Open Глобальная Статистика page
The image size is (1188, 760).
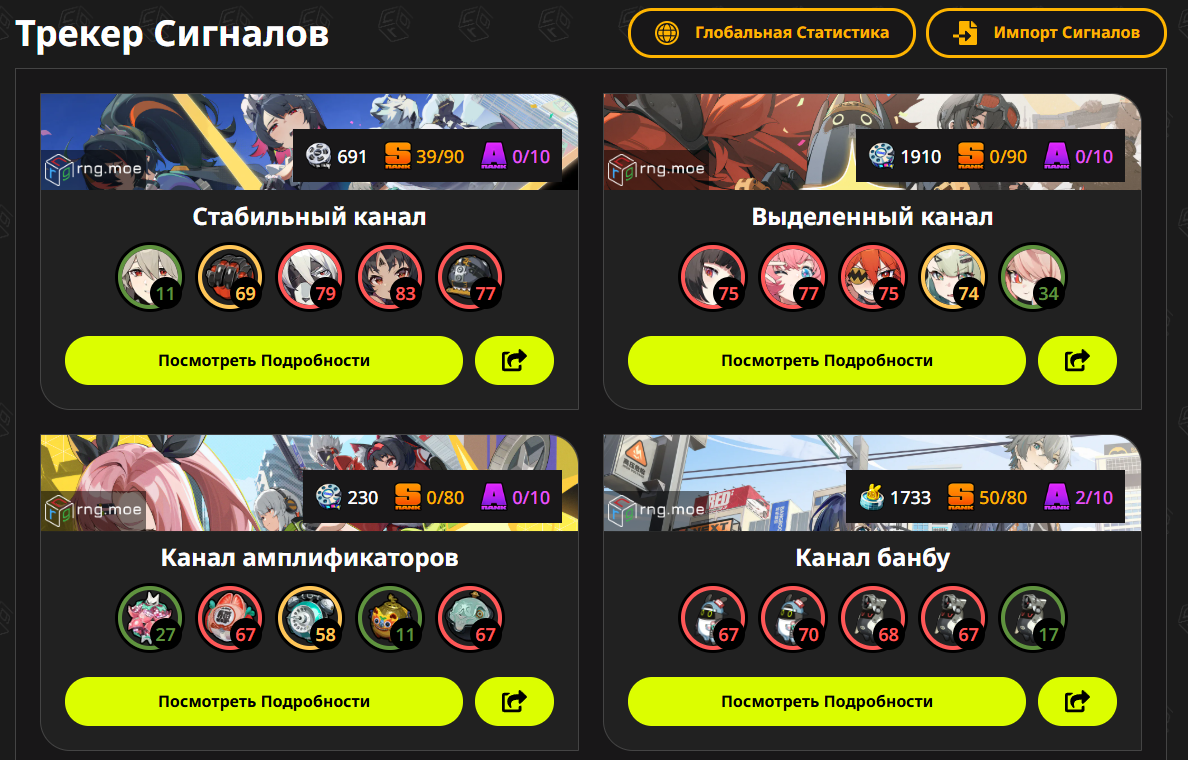[x=771, y=33]
